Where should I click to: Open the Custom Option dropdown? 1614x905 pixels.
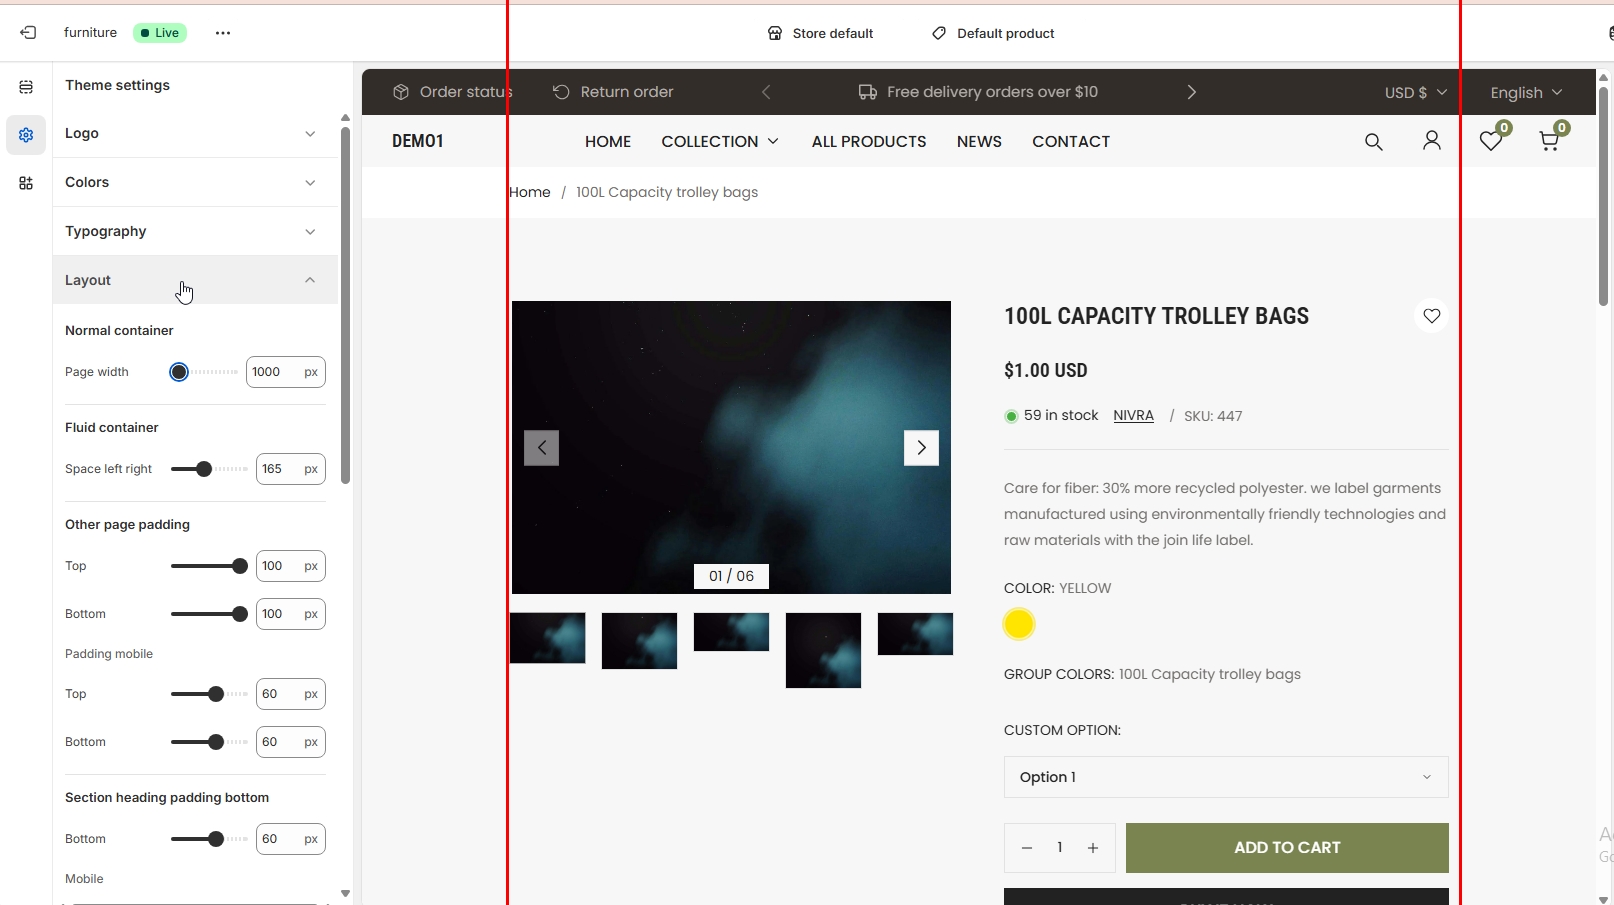tap(1225, 777)
